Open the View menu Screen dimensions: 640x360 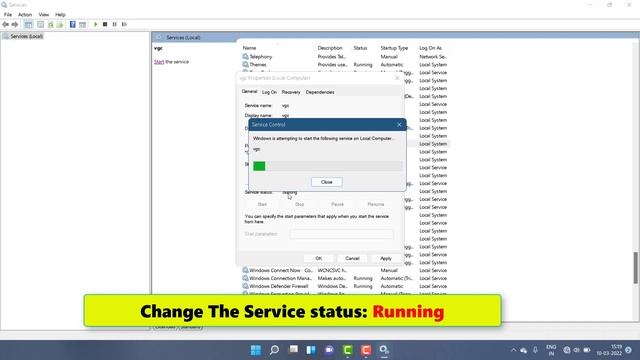coord(44,14)
